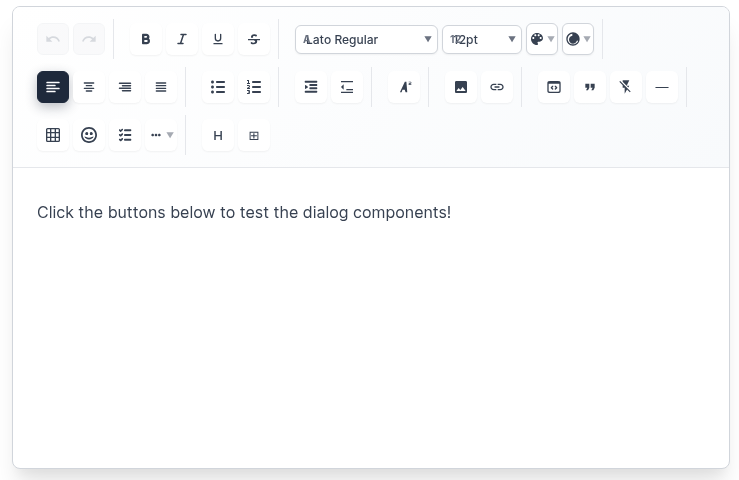Insert a blockquote

point(590,87)
